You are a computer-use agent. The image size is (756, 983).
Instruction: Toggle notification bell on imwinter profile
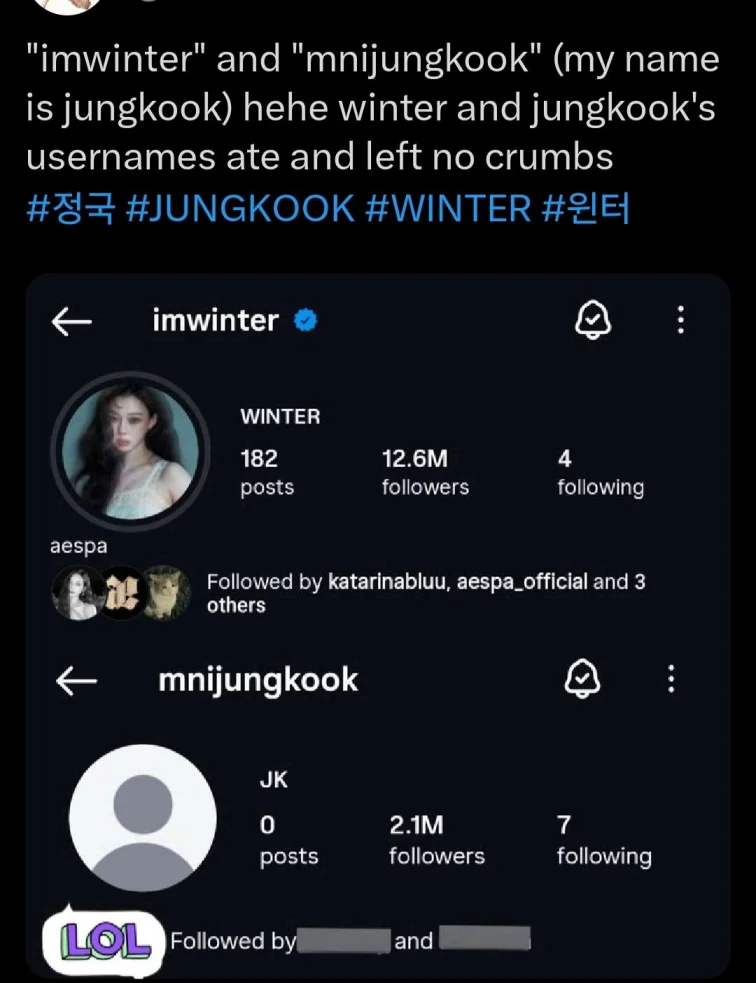tap(592, 320)
